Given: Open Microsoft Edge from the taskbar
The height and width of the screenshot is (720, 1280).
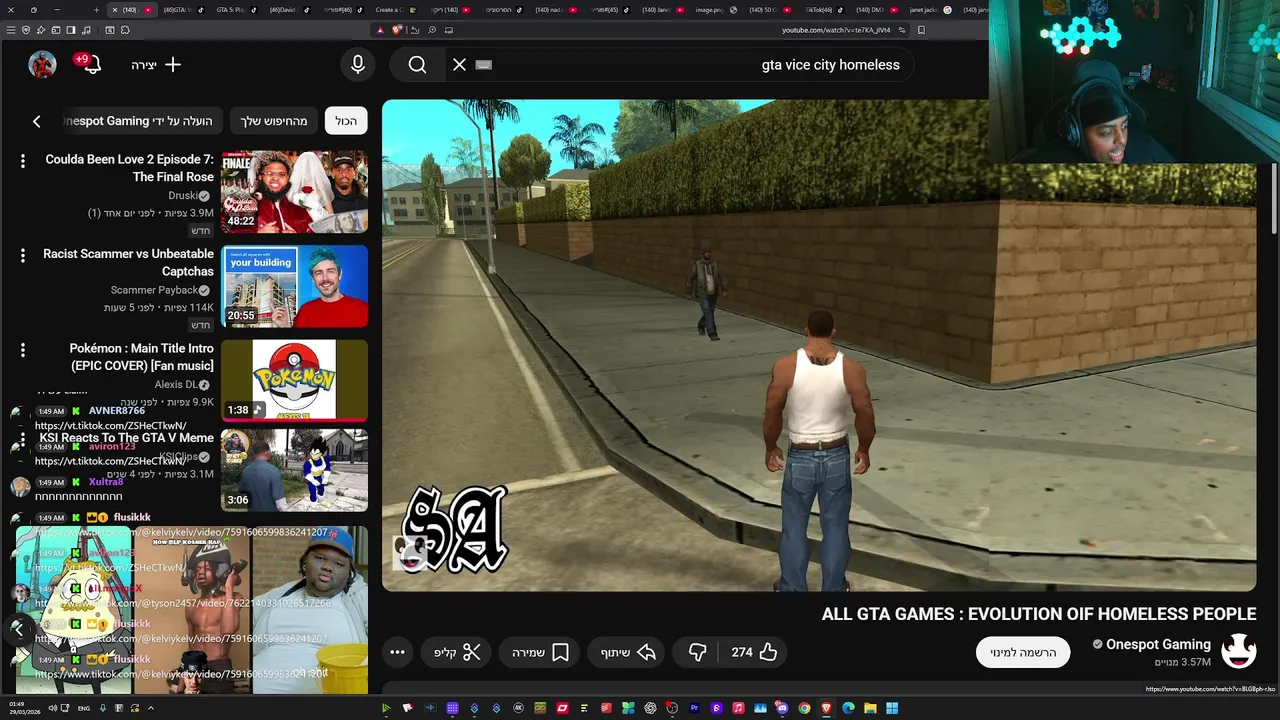Looking at the screenshot, I should point(848,708).
